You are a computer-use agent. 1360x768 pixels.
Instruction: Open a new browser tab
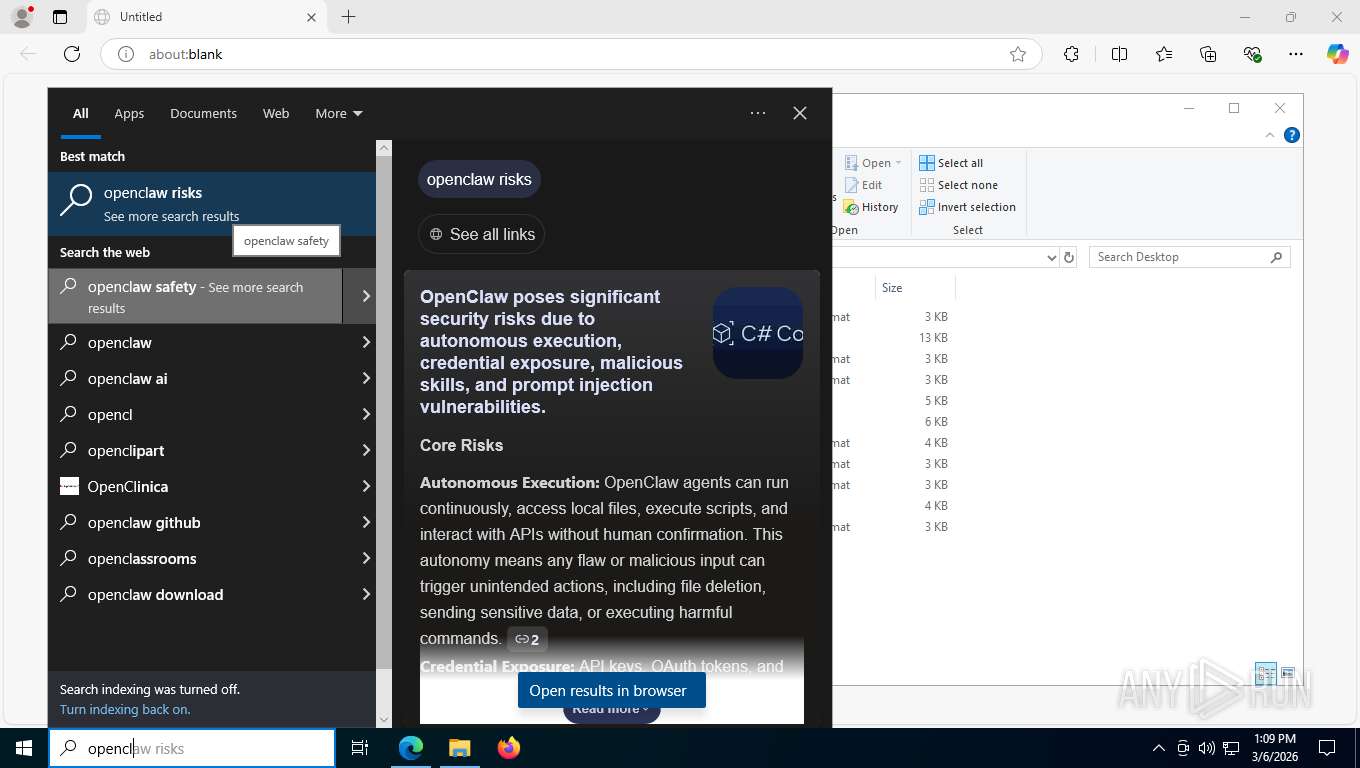click(x=348, y=17)
